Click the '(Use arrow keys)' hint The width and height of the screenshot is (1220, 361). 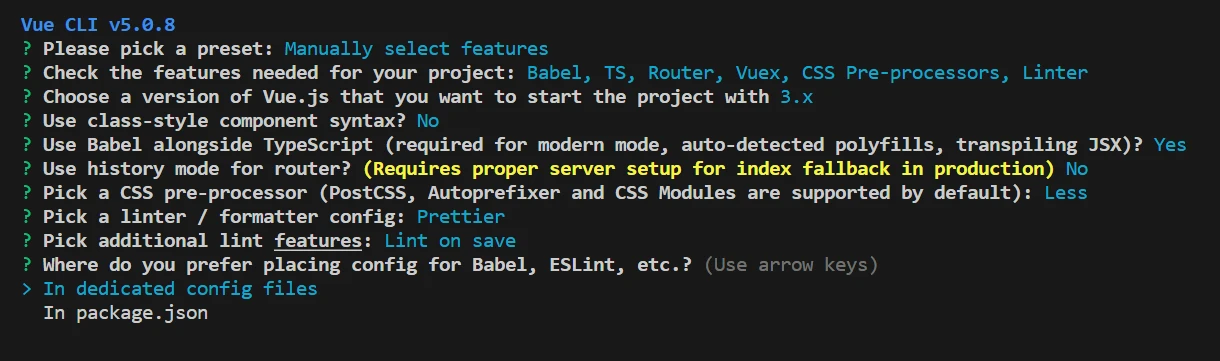pos(791,265)
